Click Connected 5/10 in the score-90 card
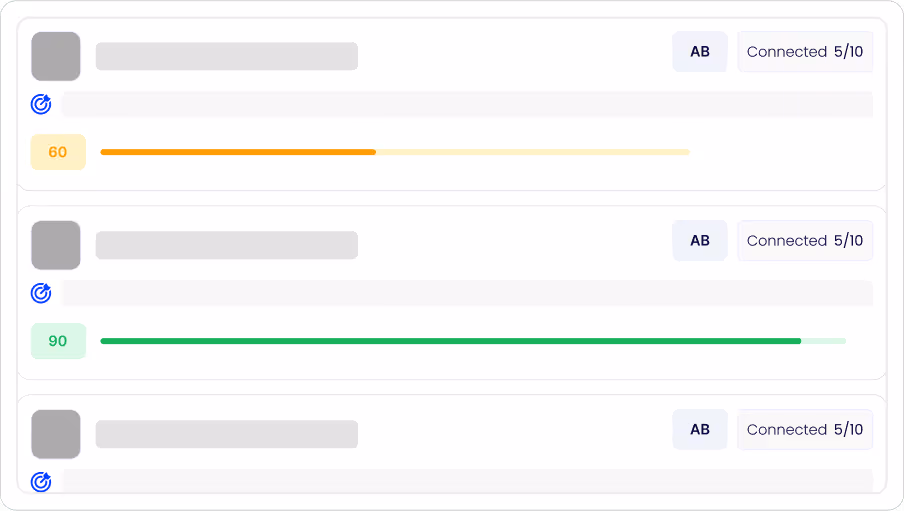 point(805,241)
